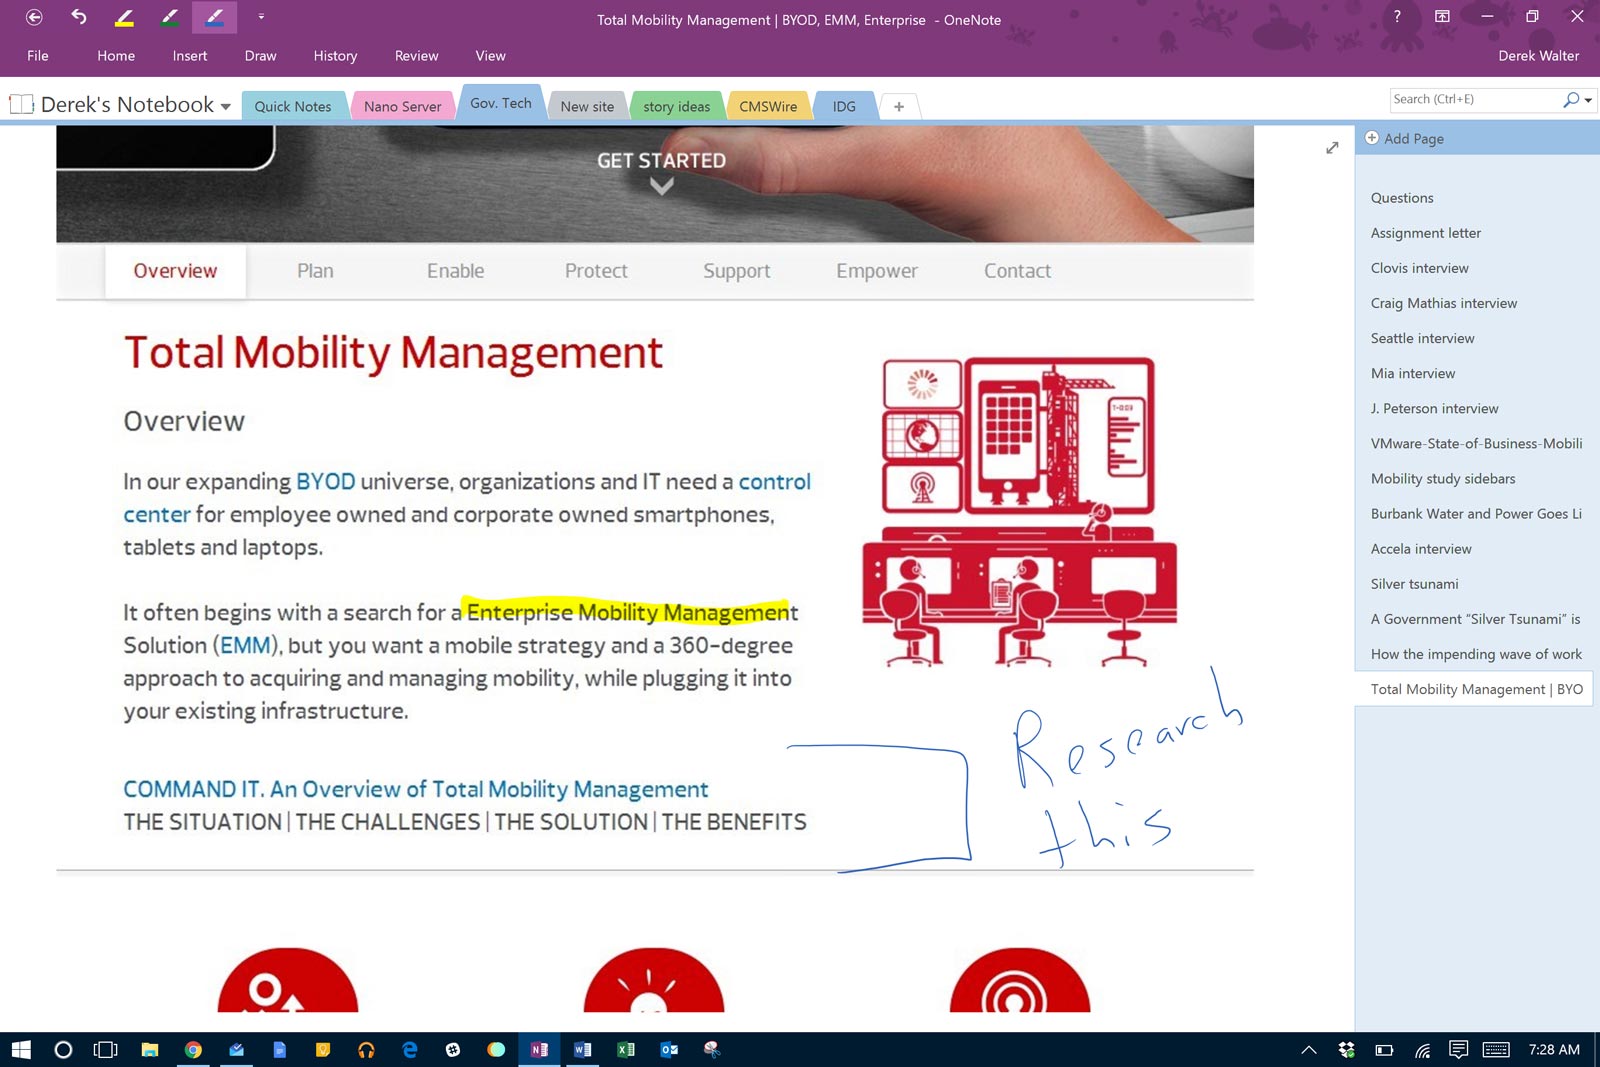
Task: Open the A Government "Silver Tsunami" page
Action: [x=1474, y=619]
